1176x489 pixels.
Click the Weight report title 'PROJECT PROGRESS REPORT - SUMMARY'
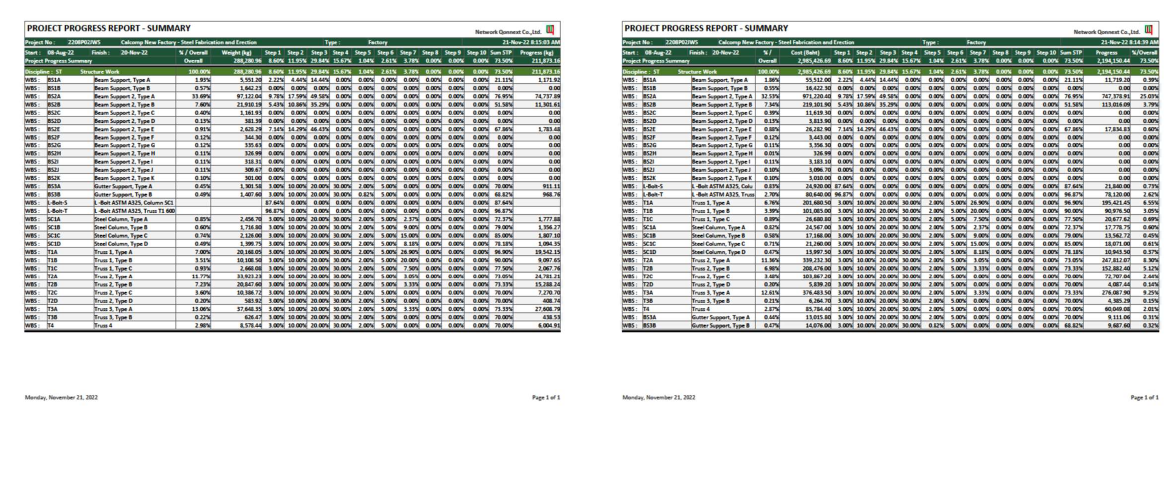coord(109,28)
